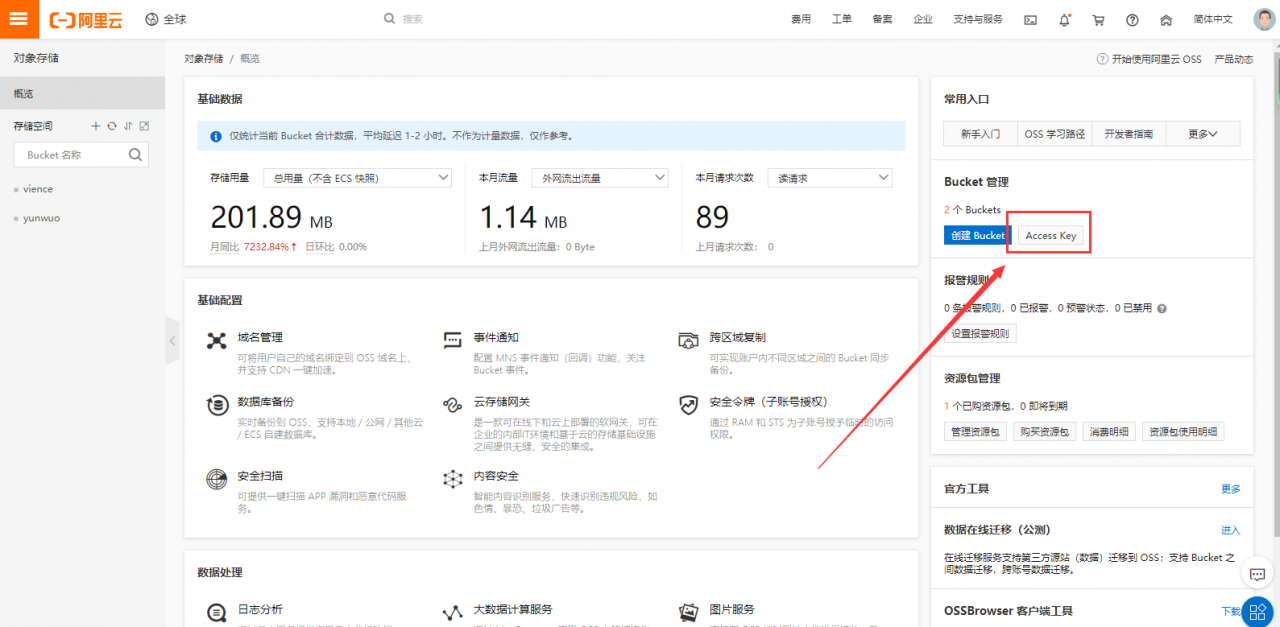Open the shopping cart icon in top bar

coord(1097,18)
